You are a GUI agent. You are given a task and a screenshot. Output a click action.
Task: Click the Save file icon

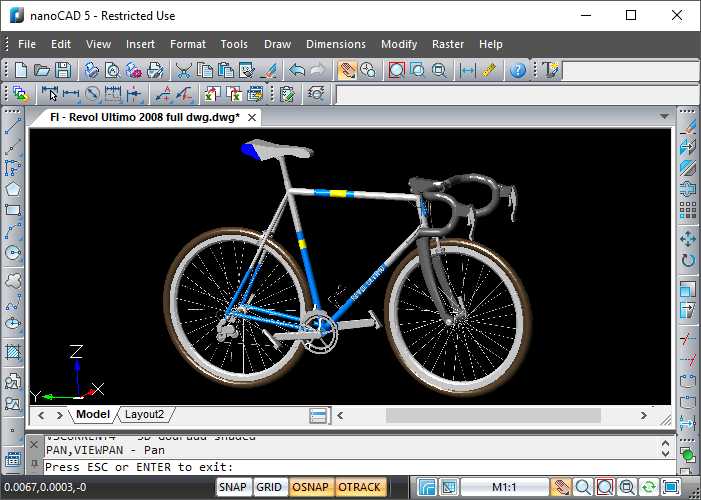coord(63,70)
